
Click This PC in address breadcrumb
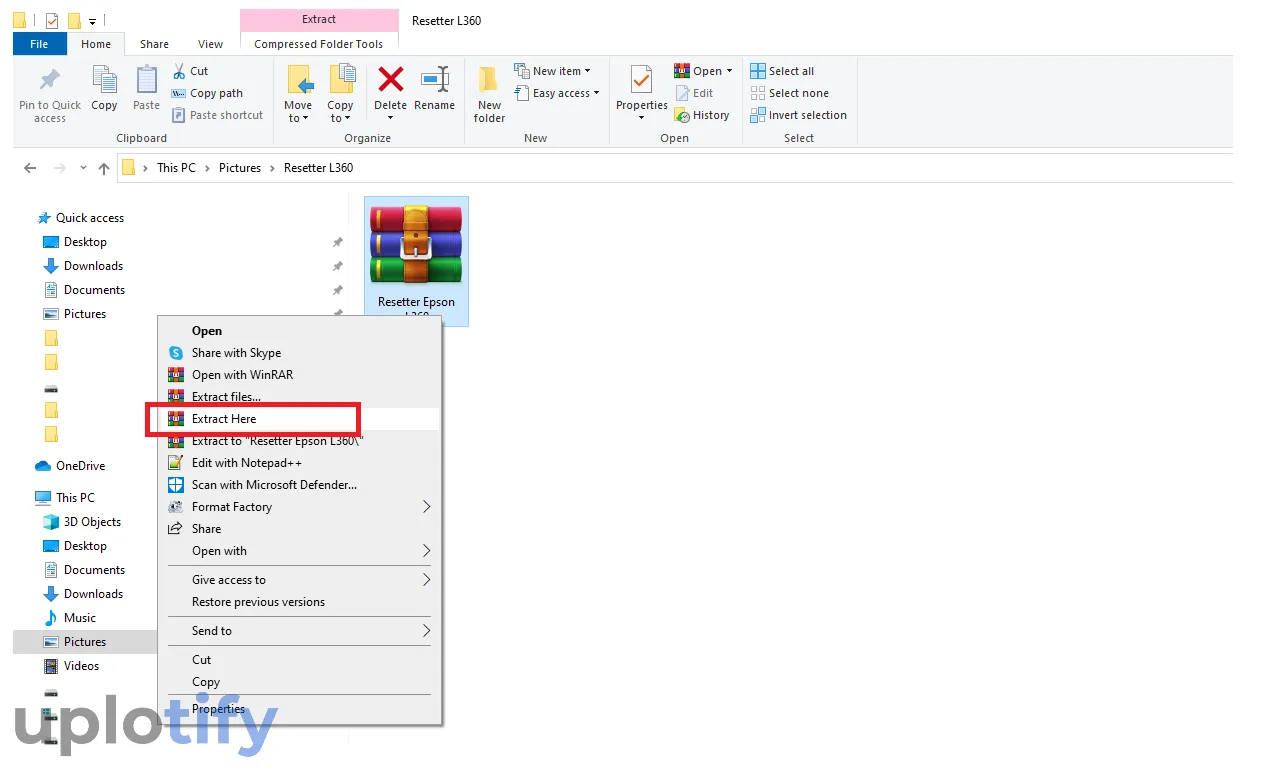(176, 168)
